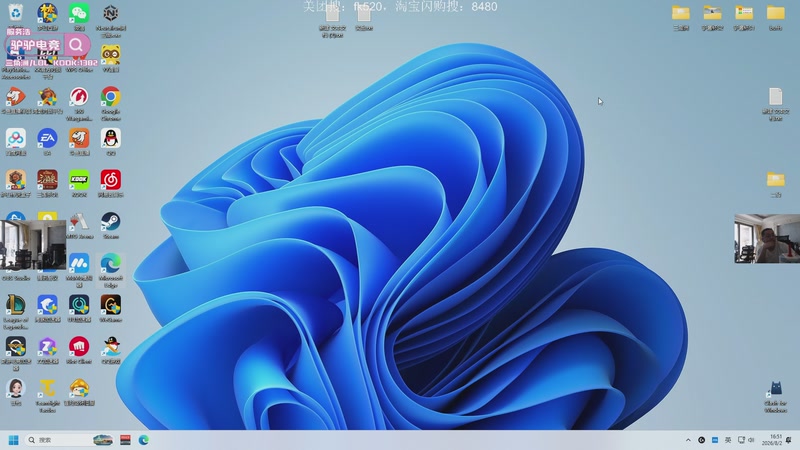This screenshot has width=800, height=450.
Task: Open the purple Z hexagon shortcut
Action: click(x=47, y=346)
